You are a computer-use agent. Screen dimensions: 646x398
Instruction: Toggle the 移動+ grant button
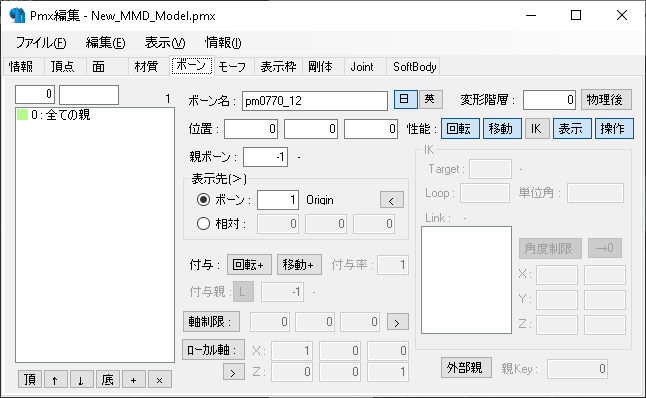coord(299,265)
